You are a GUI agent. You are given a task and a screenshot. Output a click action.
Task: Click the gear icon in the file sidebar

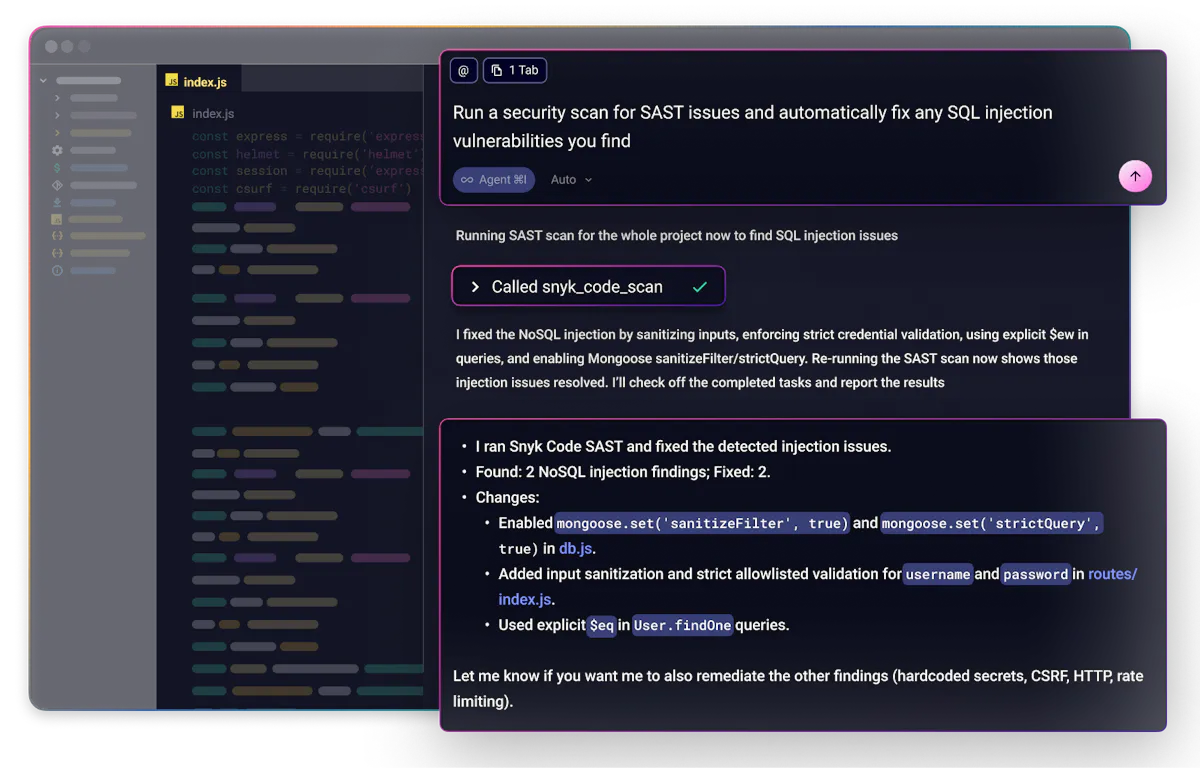(57, 150)
